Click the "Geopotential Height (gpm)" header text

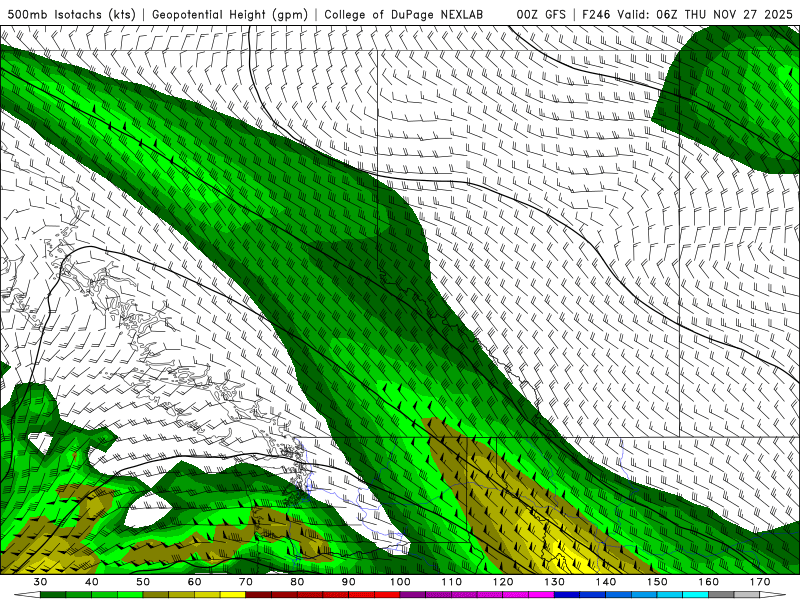tap(230, 14)
